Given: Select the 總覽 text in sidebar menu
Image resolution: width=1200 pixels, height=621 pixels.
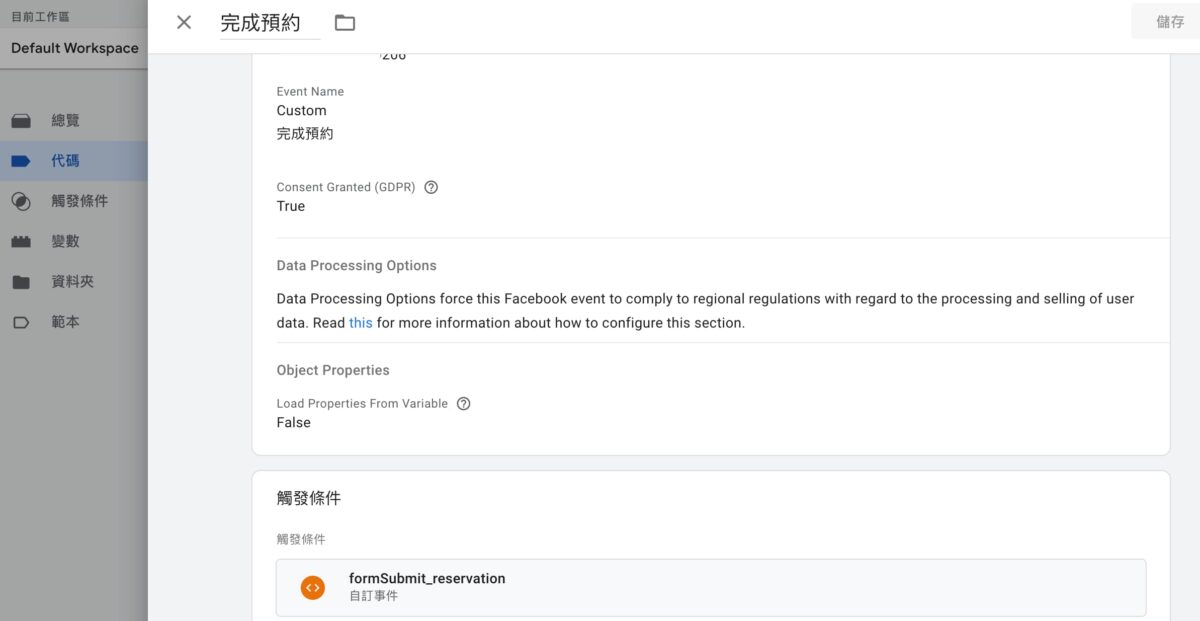Looking at the screenshot, I should coord(65,121).
